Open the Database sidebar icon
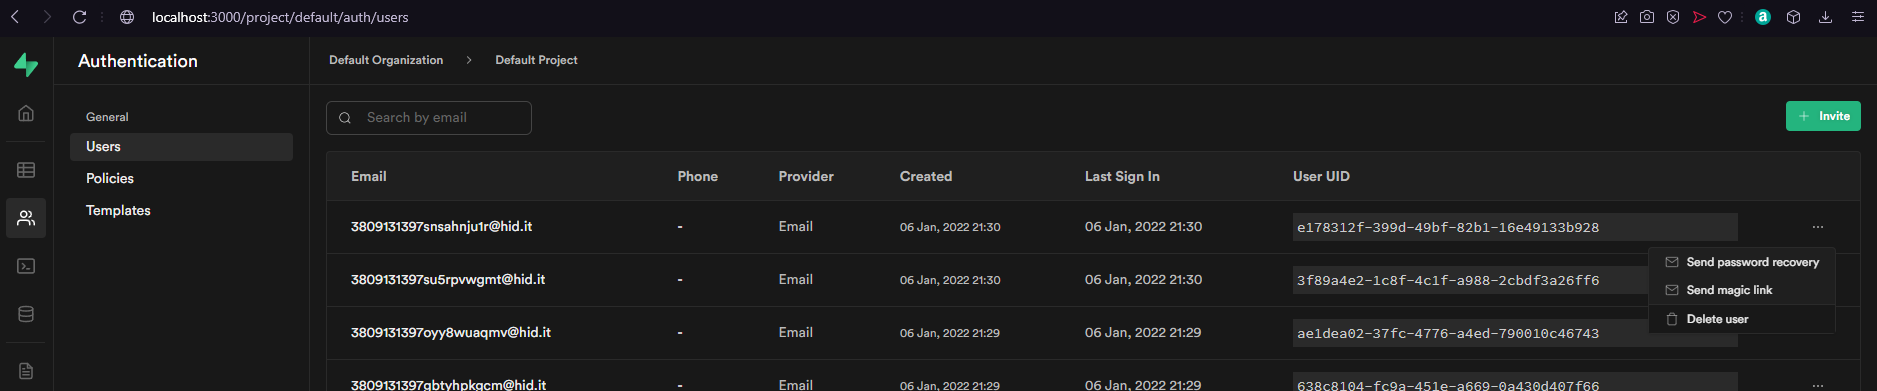This screenshot has width=1877, height=391. click(x=26, y=314)
